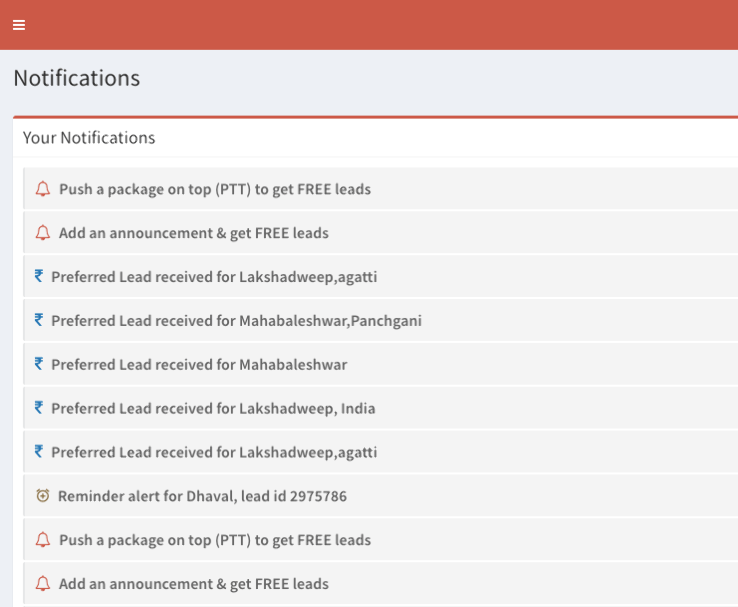
Task: Click bell icon beside first PTT notification
Action: point(43,189)
